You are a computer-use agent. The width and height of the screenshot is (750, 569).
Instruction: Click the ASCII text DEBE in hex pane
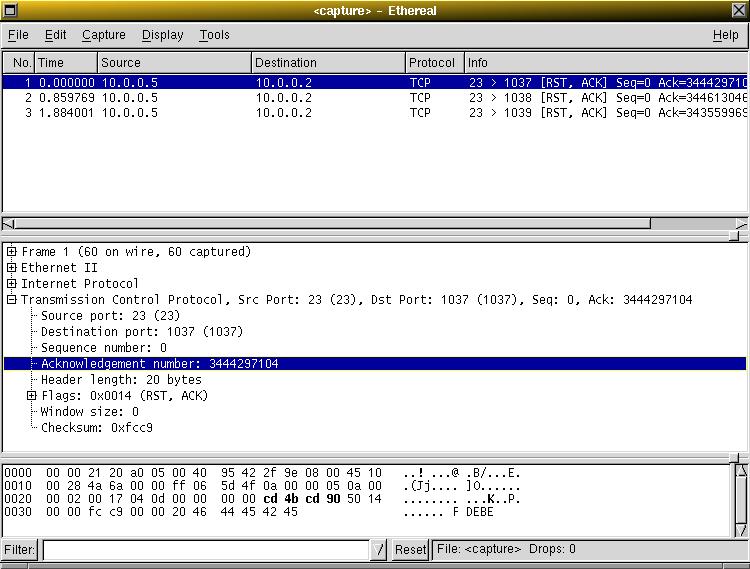click(x=480, y=512)
